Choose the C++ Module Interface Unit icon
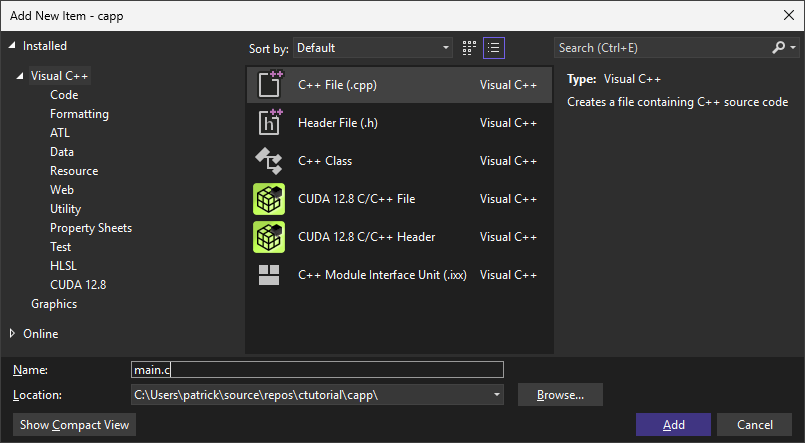Image resolution: width=805 pixels, height=443 pixels. [x=269, y=275]
